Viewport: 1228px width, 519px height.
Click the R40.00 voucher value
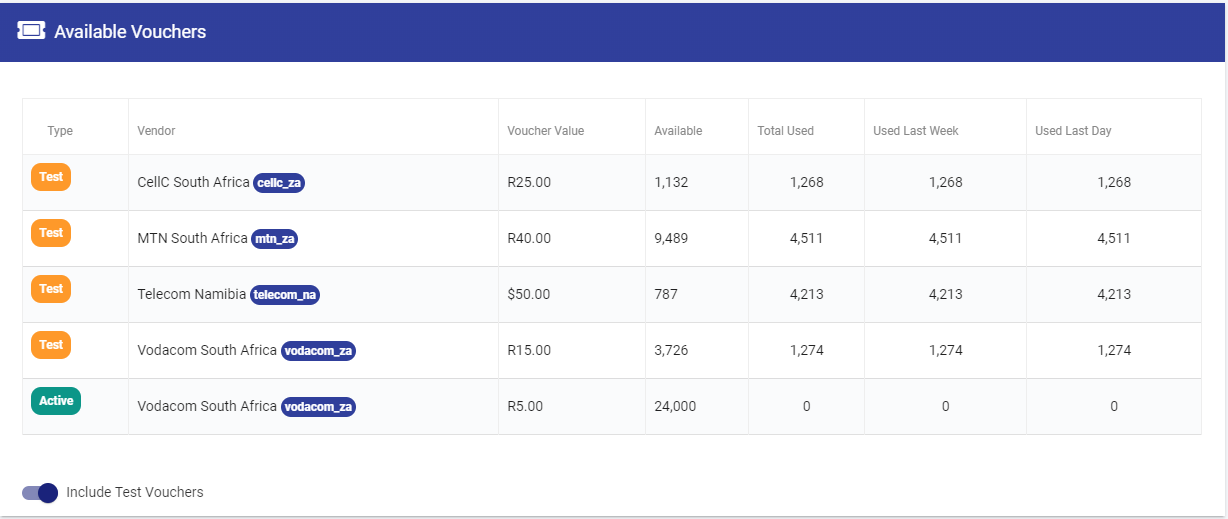coord(529,238)
